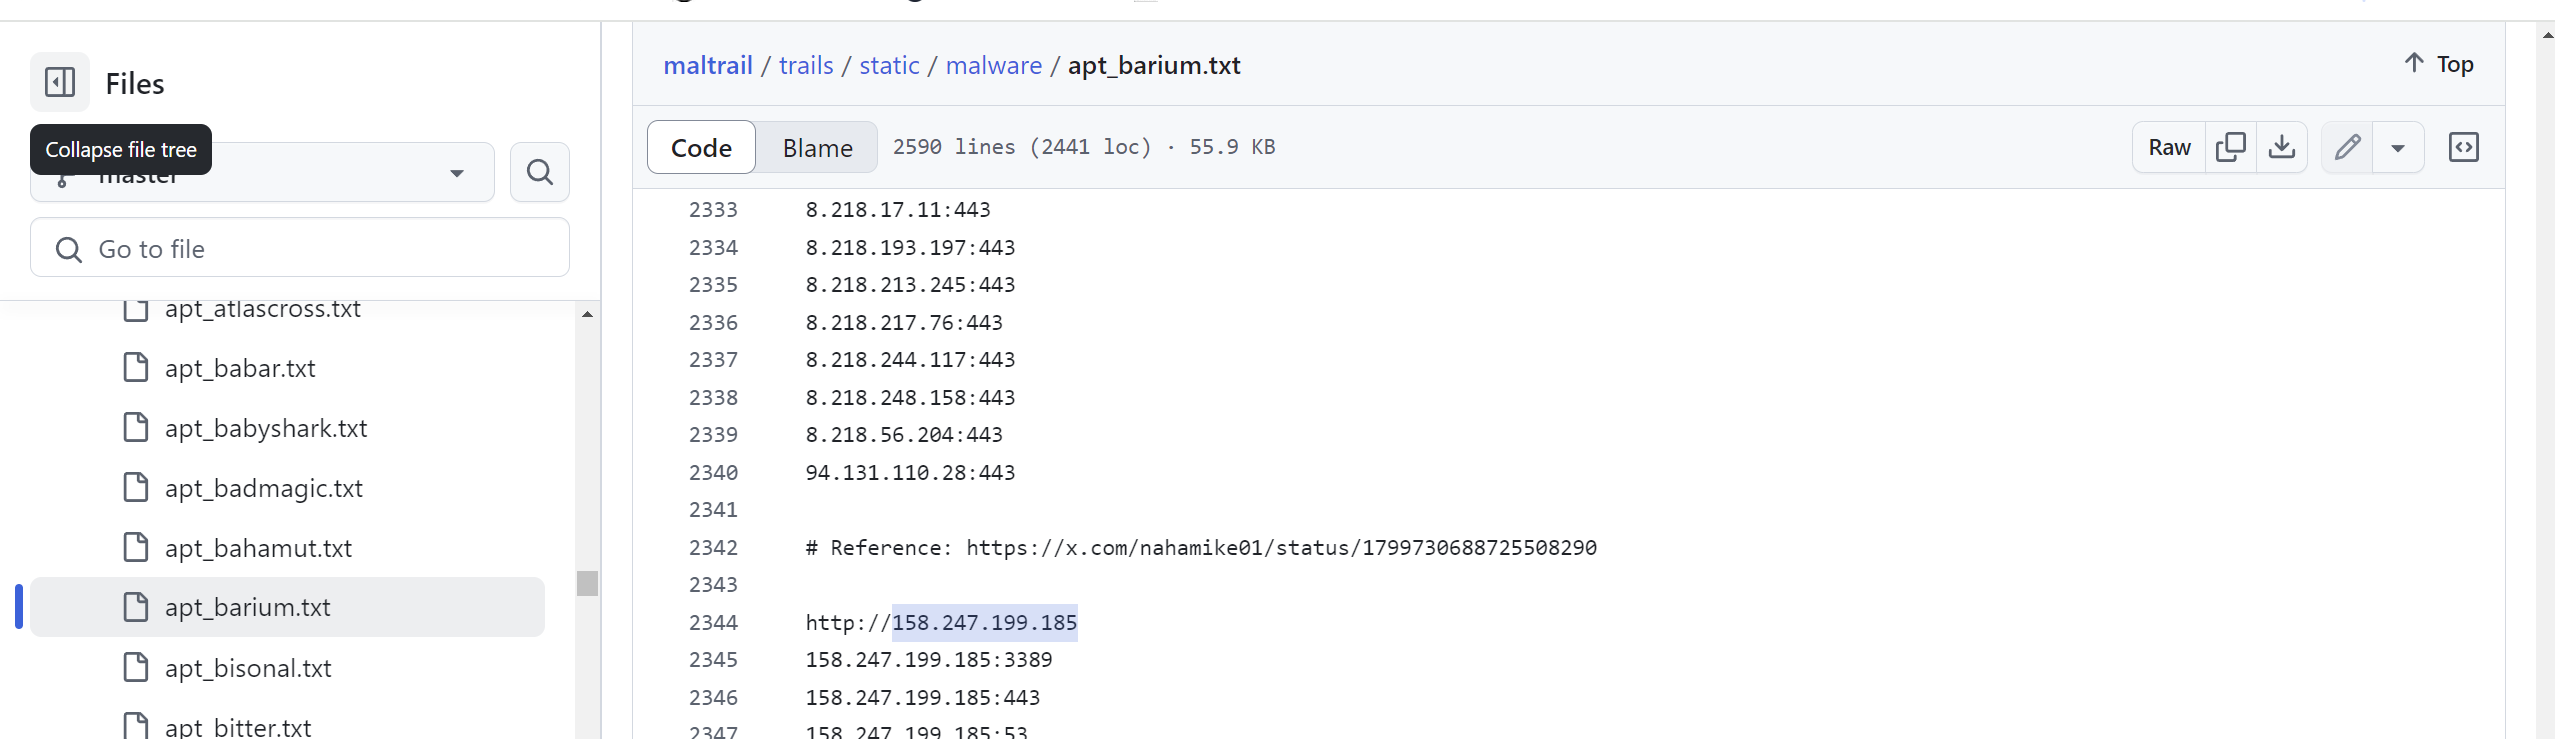The height and width of the screenshot is (739, 2555).
Task: Click the Files panel heading
Action: pos(135,83)
